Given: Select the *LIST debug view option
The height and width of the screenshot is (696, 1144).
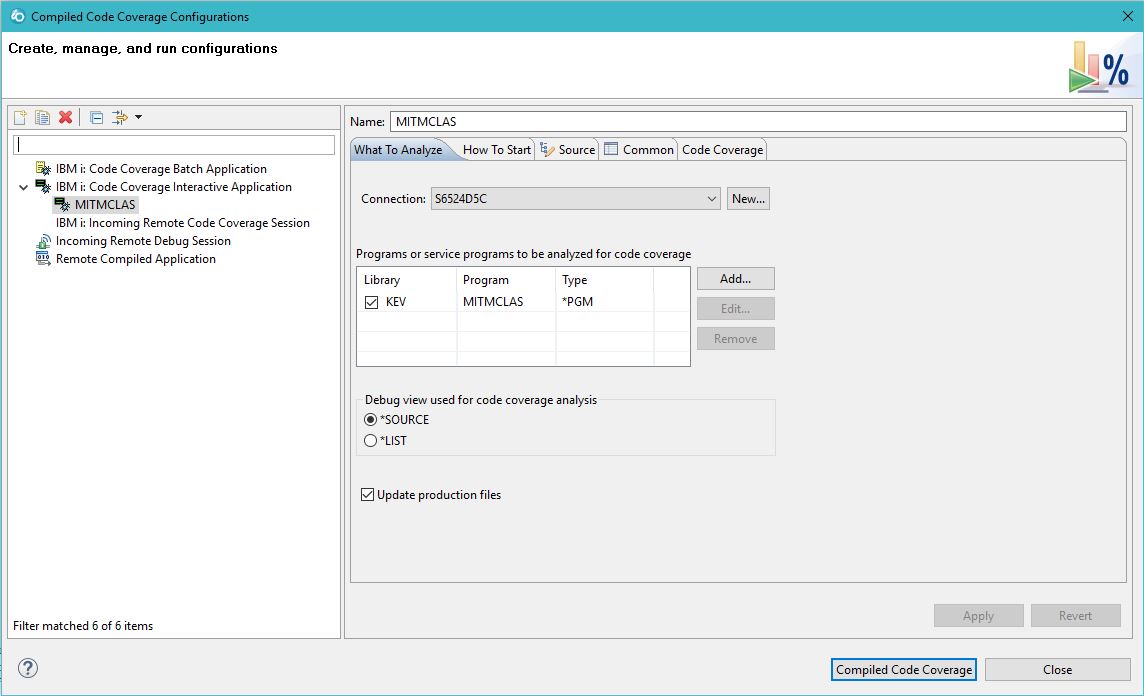Looking at the screenshot, I should 371,441.
